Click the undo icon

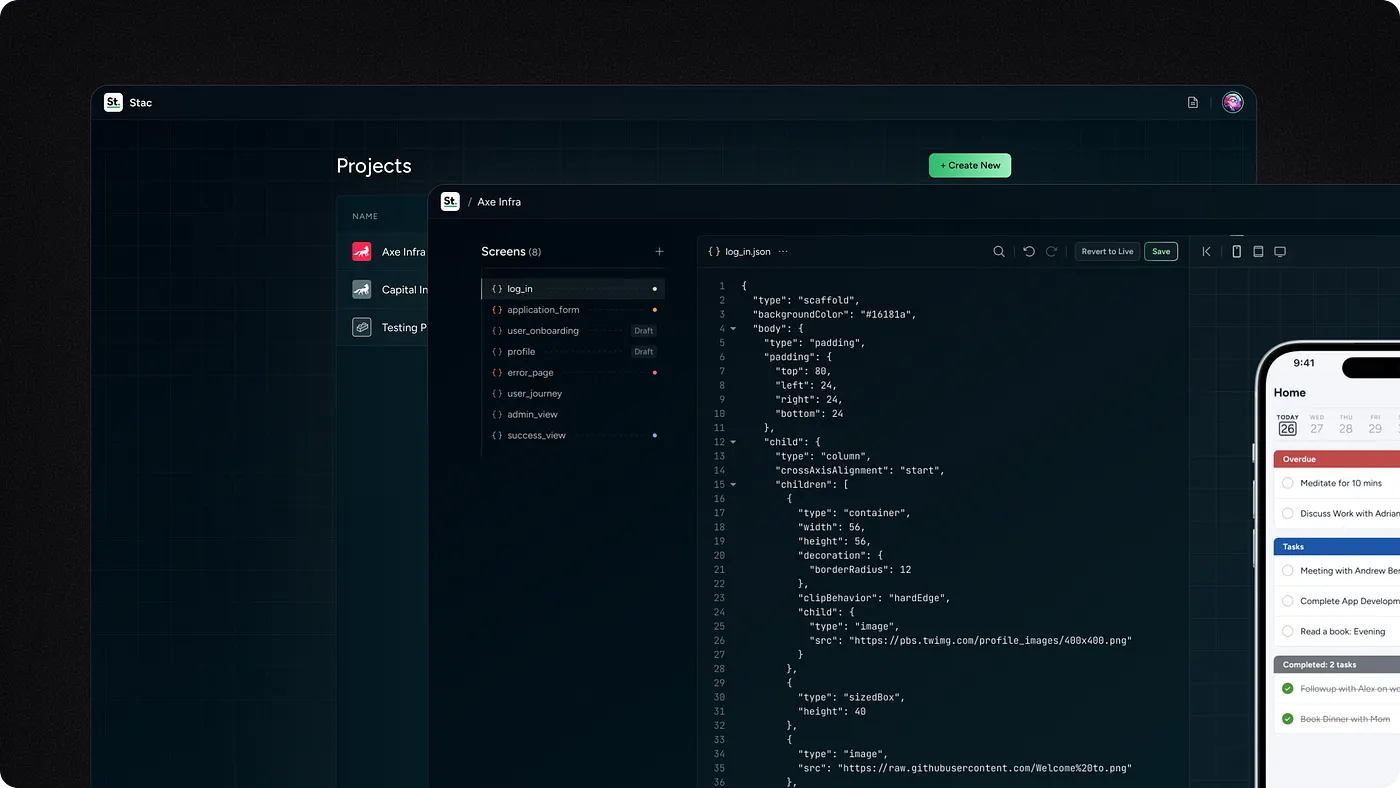pyautogui.click(x=1028, y=251)
